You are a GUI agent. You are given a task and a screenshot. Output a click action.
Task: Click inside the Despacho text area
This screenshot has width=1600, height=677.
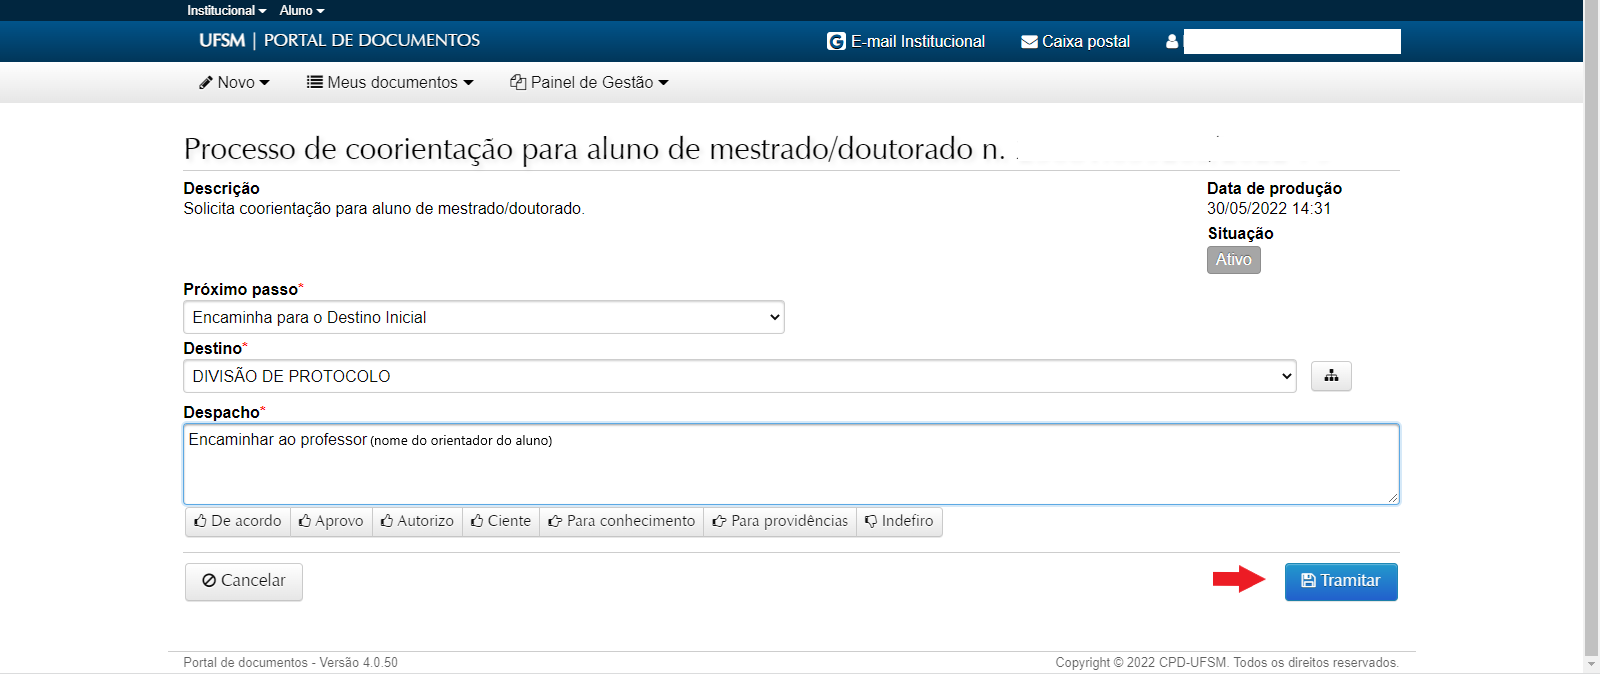pos(790,470)
